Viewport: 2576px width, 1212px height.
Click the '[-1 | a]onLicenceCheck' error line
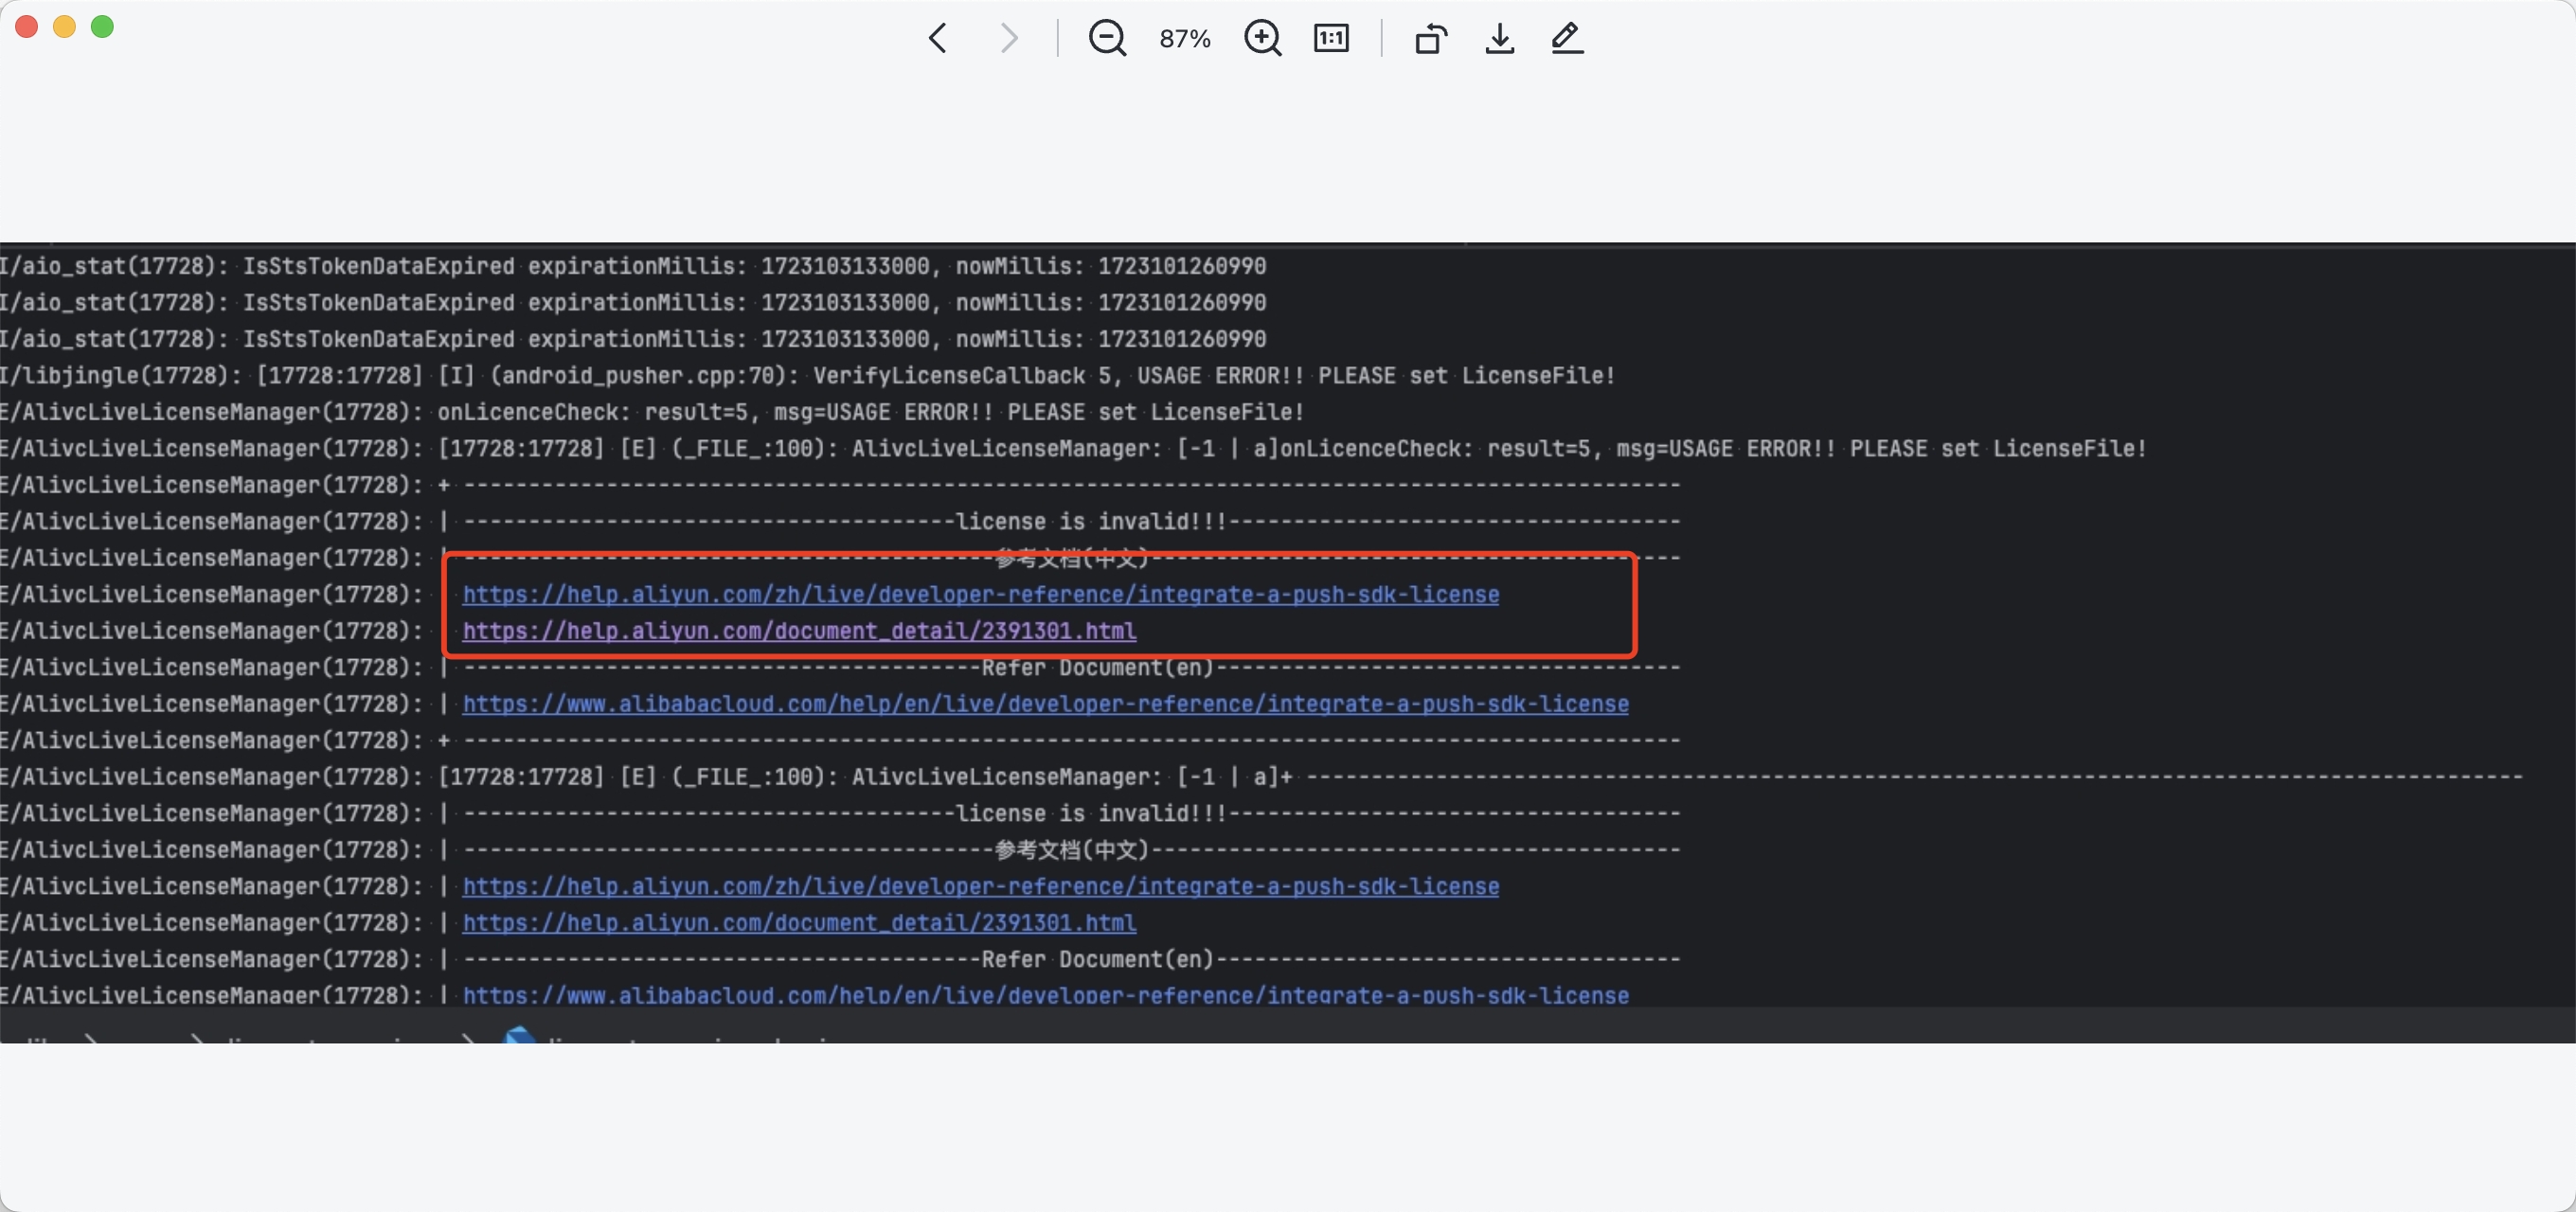pos(1073,448)
